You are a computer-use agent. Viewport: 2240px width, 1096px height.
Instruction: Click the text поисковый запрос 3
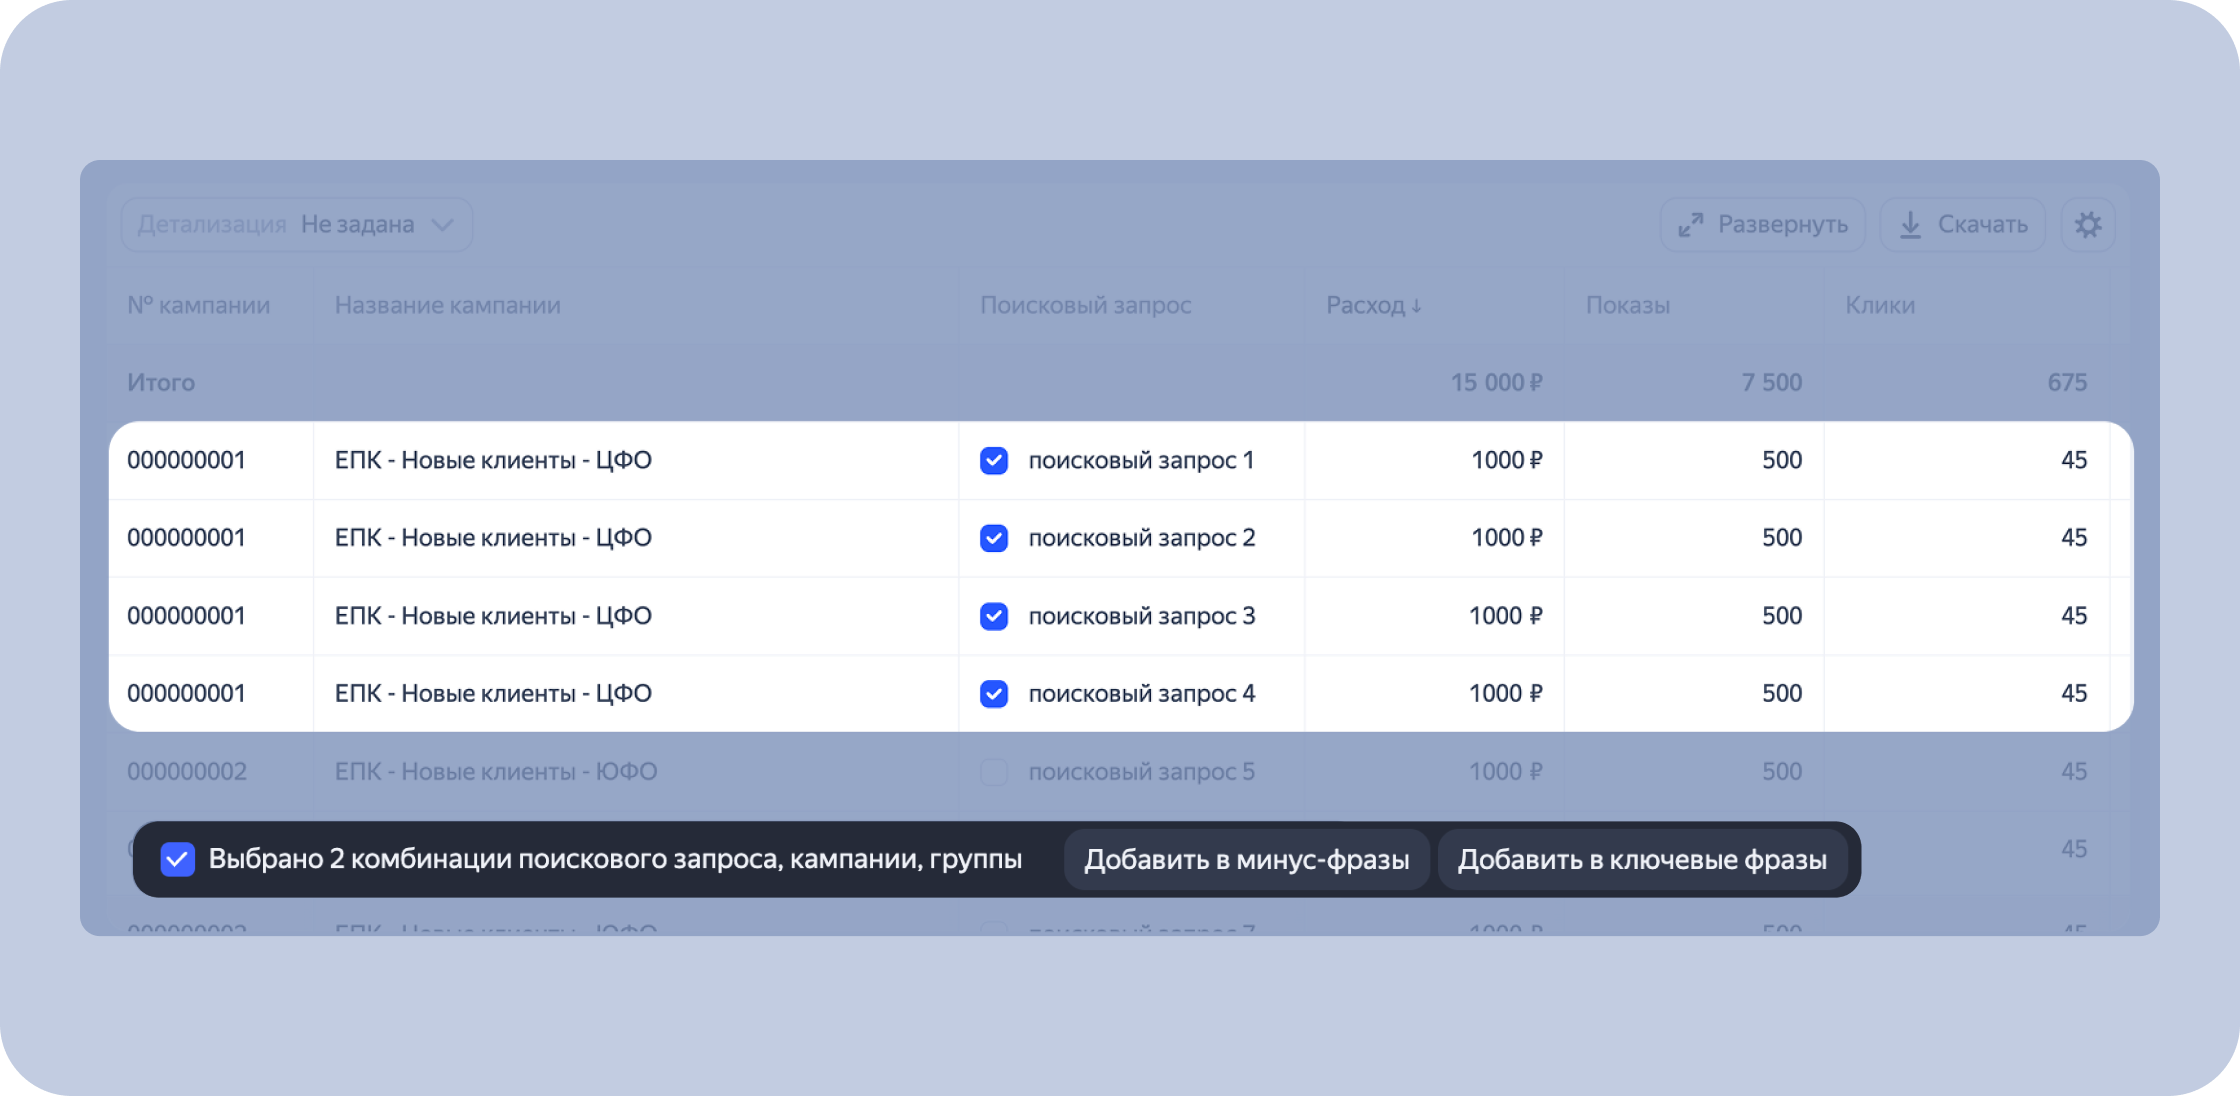click(1142, 616)
